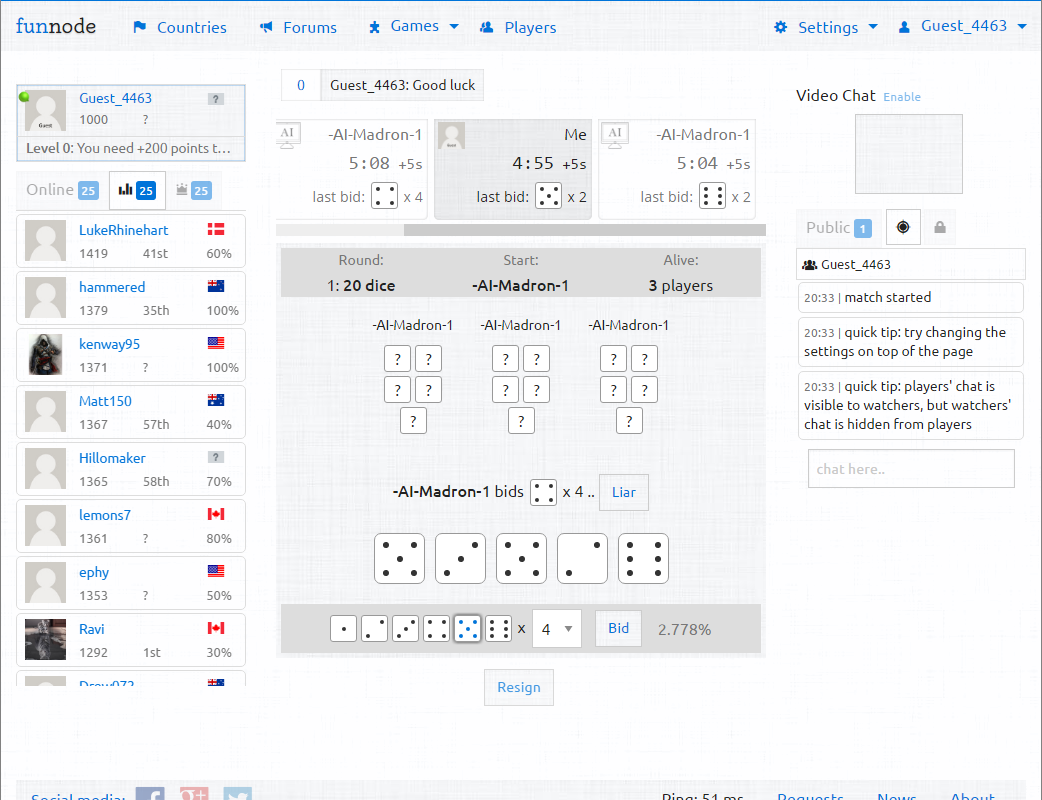Viewport: 1042px width, 800px height.
Task: Switch to the crown leaderboard tab
Action: tap(193, 190)
